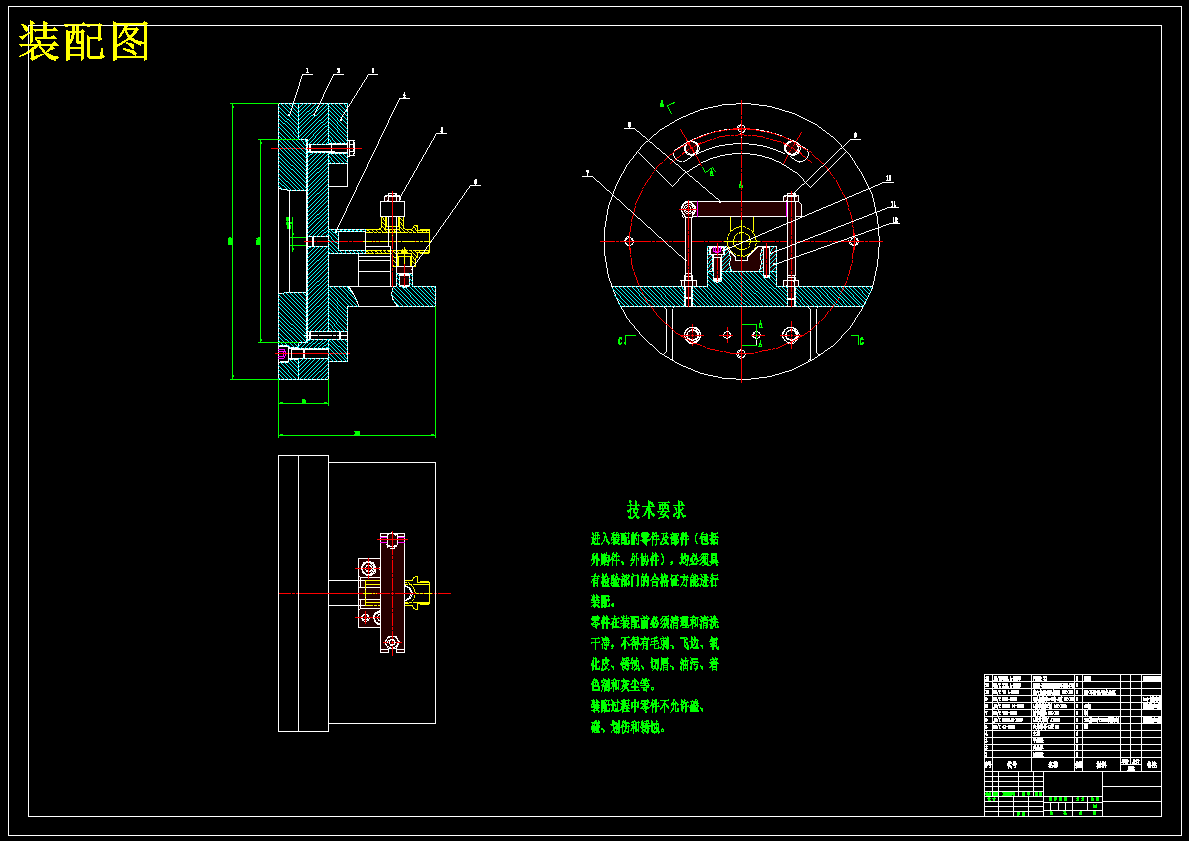Click part balloon number 7 on circular view
The width and height of the screenshot is (1189, 841).
tap(588, 174)
